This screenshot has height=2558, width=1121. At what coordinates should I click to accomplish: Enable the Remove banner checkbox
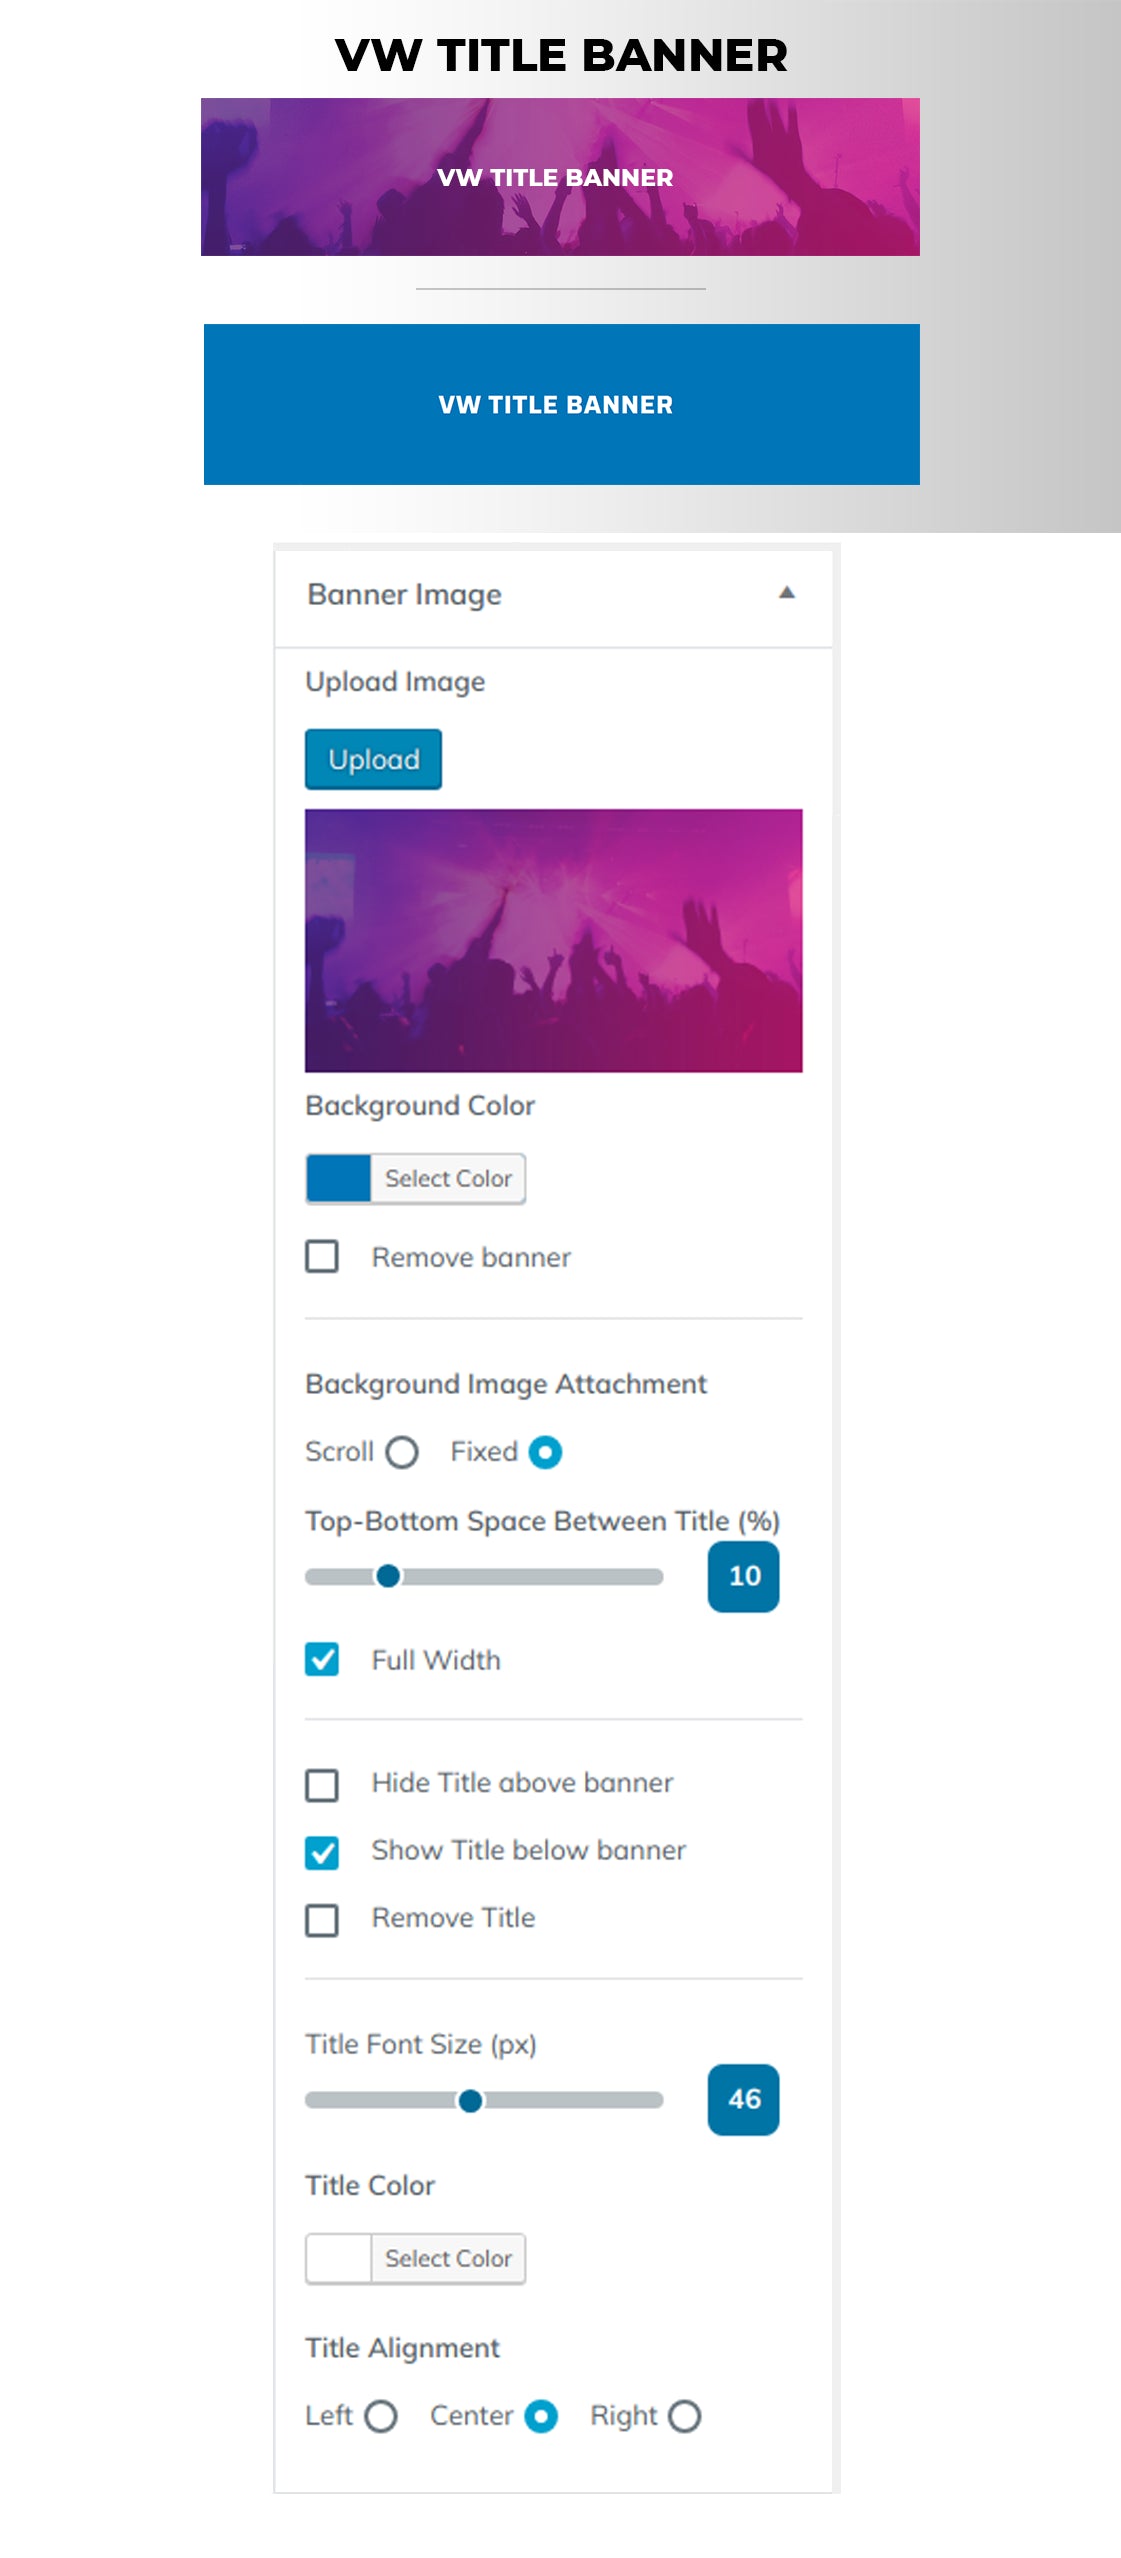[322, 1258]
